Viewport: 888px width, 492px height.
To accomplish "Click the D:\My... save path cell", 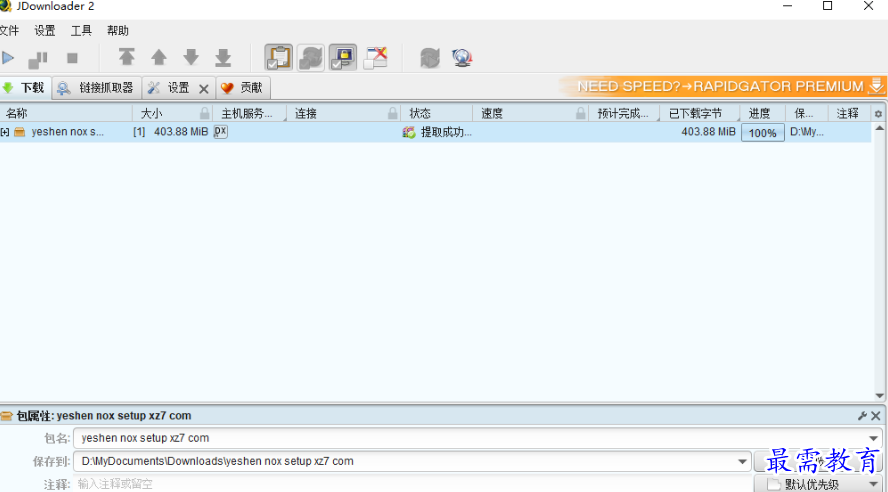I will tap(806, 132).
